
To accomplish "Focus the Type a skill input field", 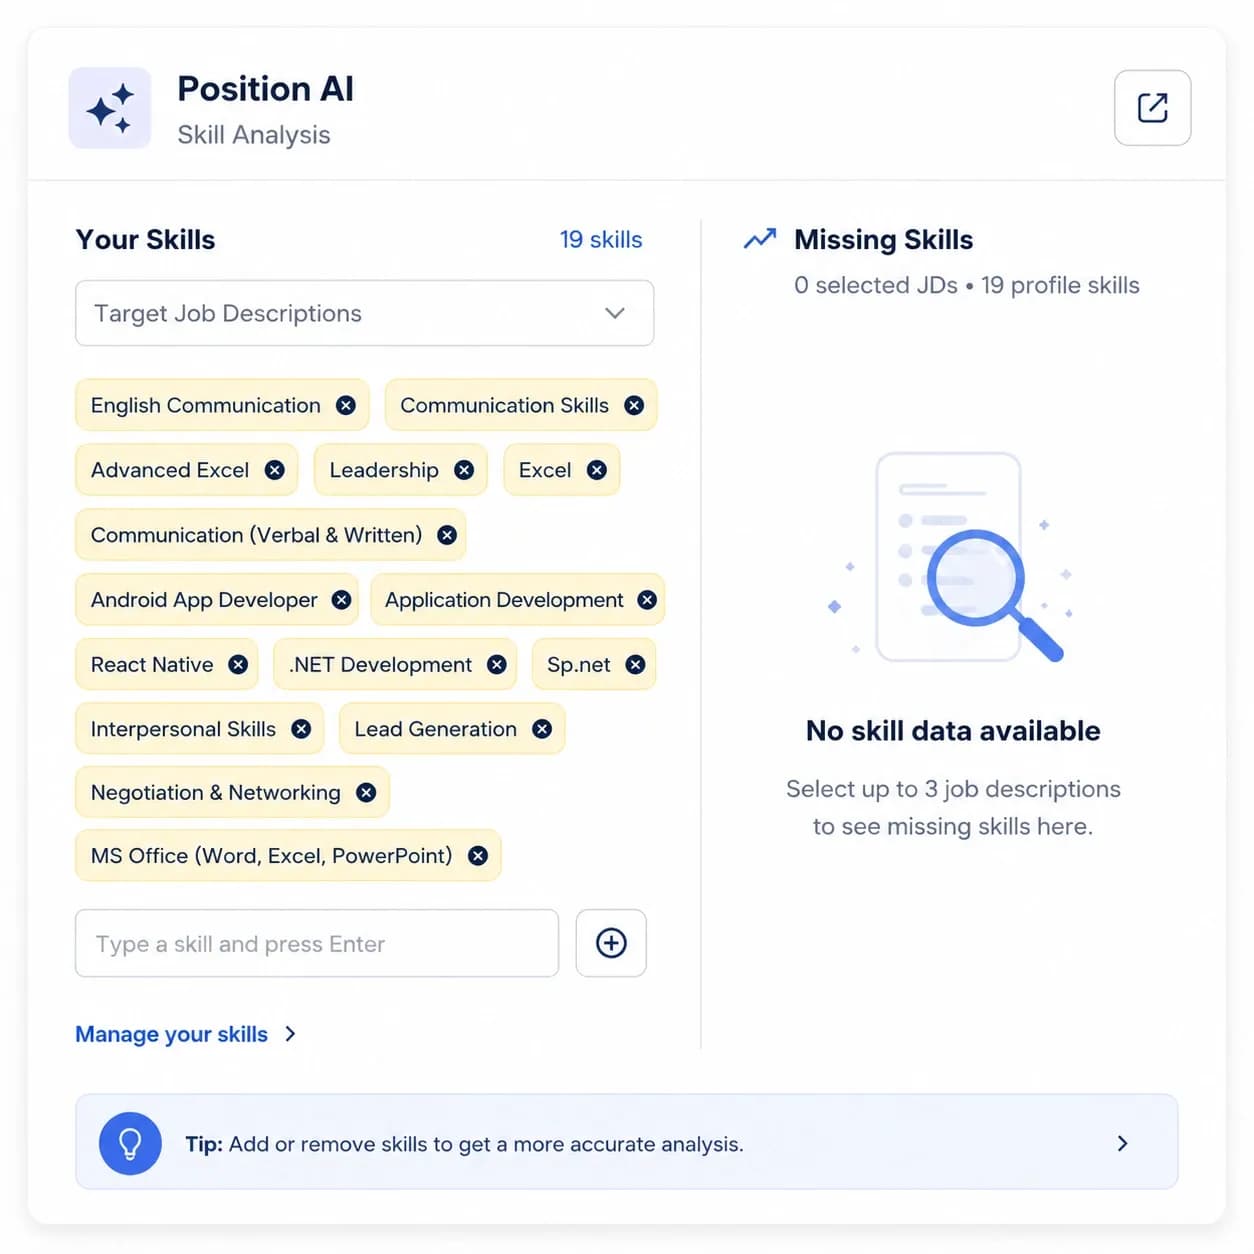I will coord(317,943).
